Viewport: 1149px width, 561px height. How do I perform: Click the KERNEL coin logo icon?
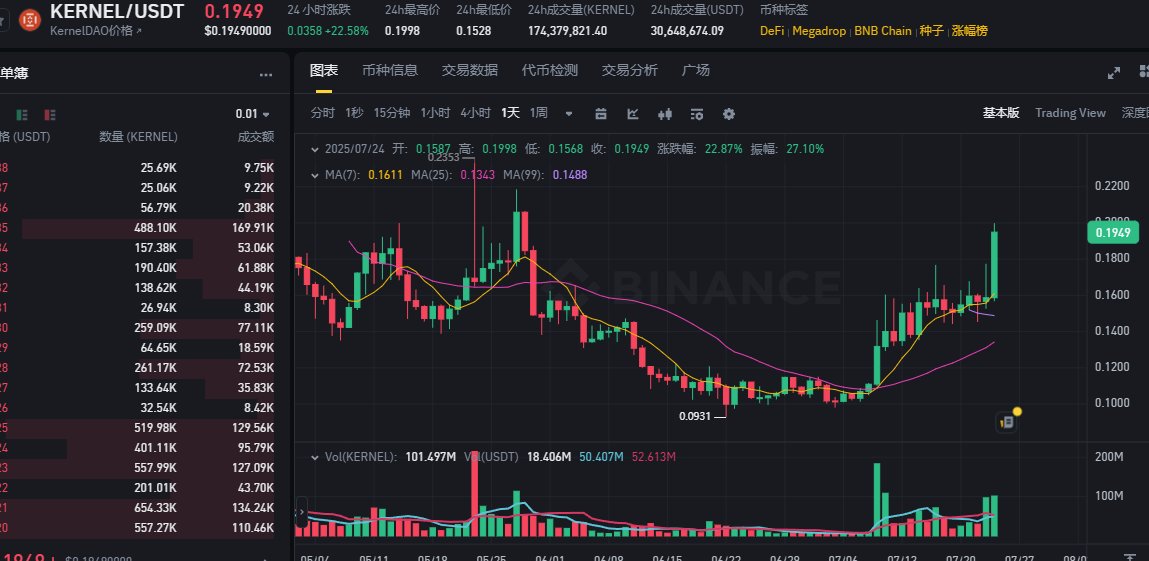click(29, 19)
